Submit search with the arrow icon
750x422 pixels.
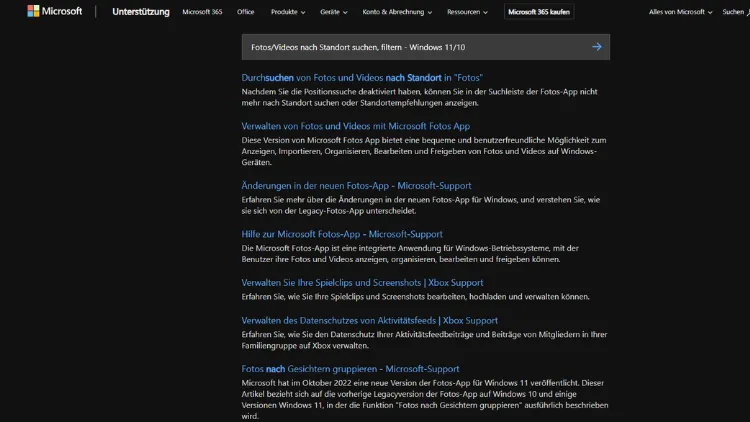[596, 47]
